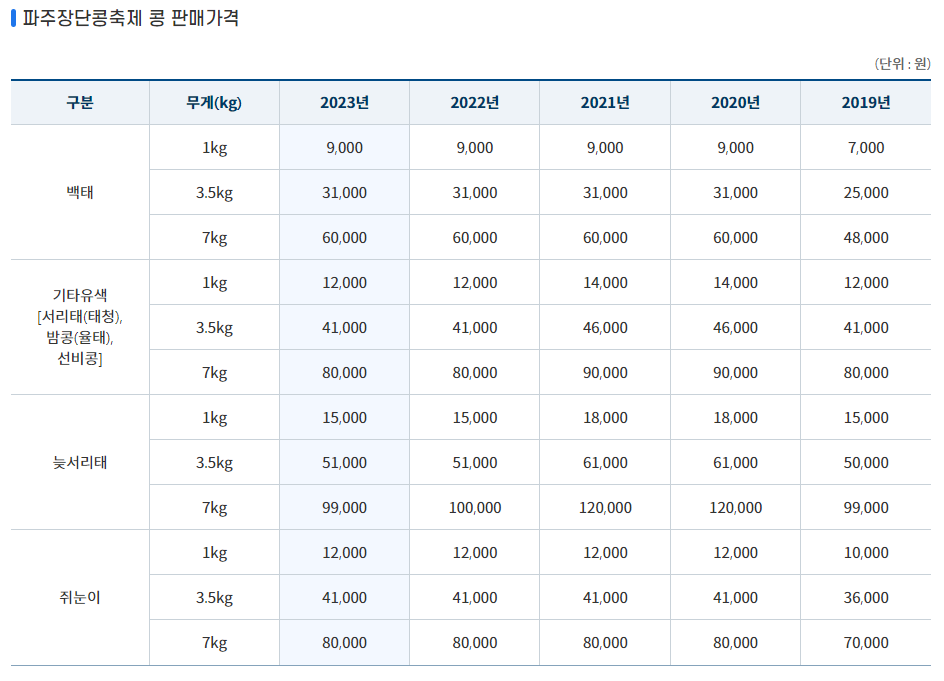
Task: Click the 늦서리태 row label
Action: pyautogui.click(x=79, y=461)
